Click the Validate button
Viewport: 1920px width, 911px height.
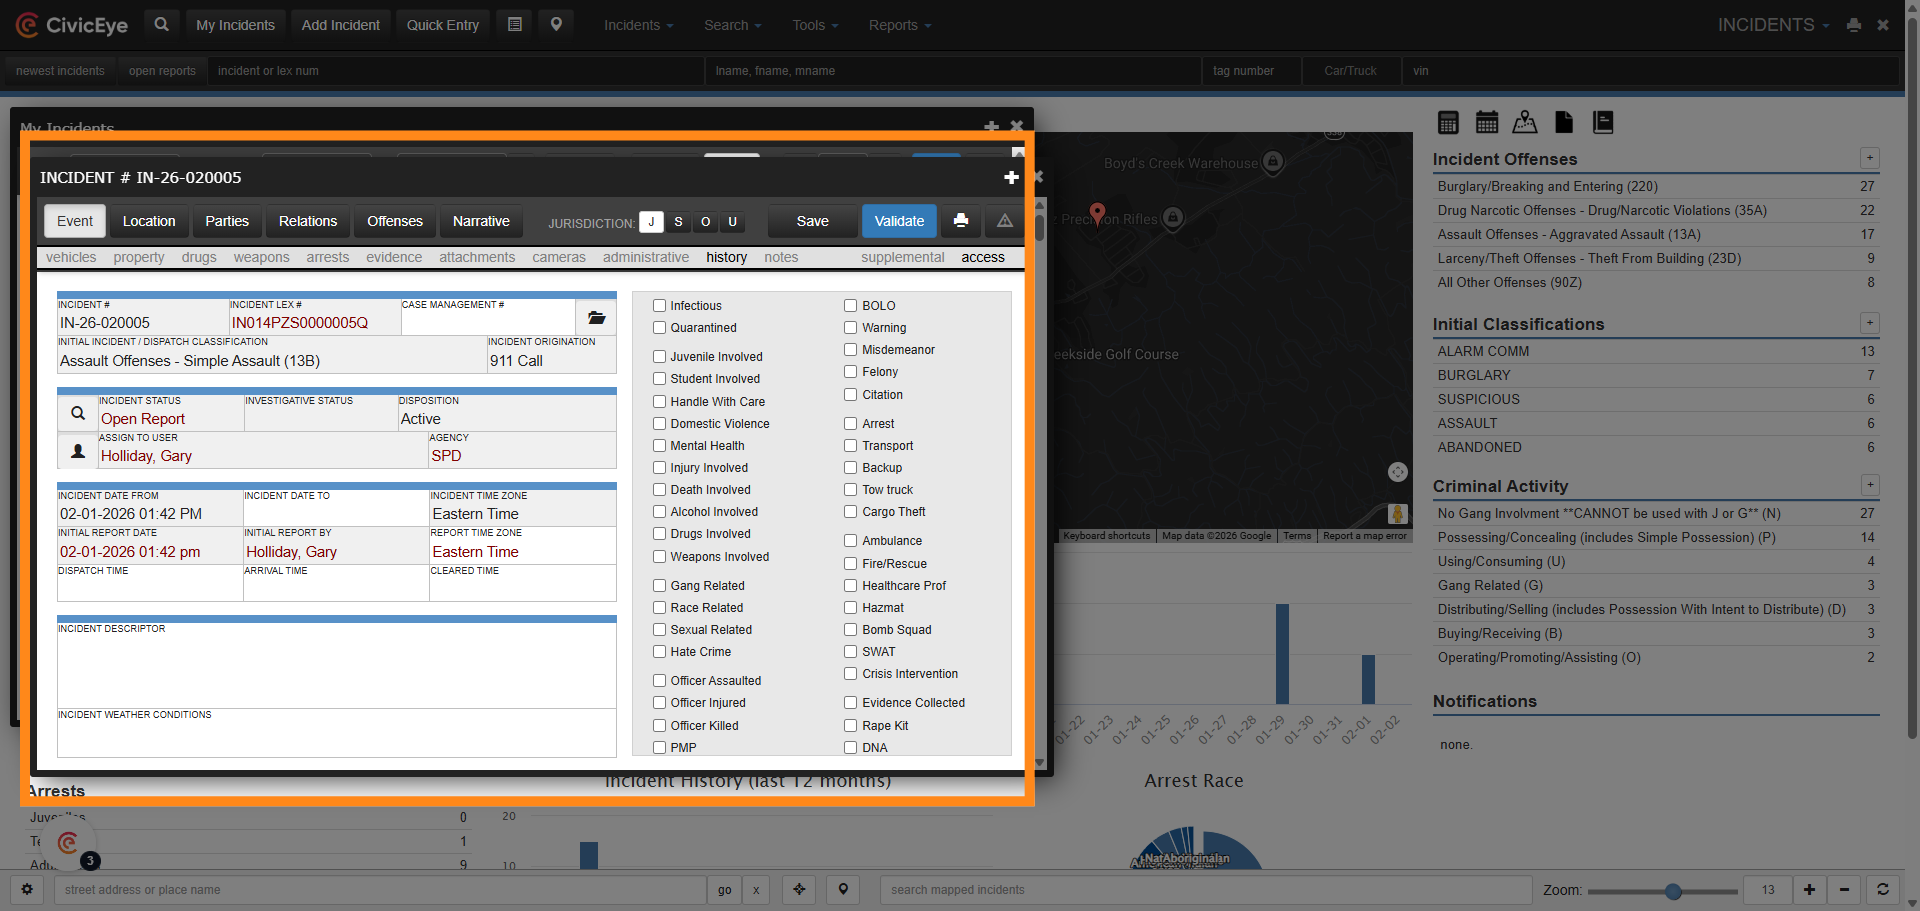coord(900,221)
